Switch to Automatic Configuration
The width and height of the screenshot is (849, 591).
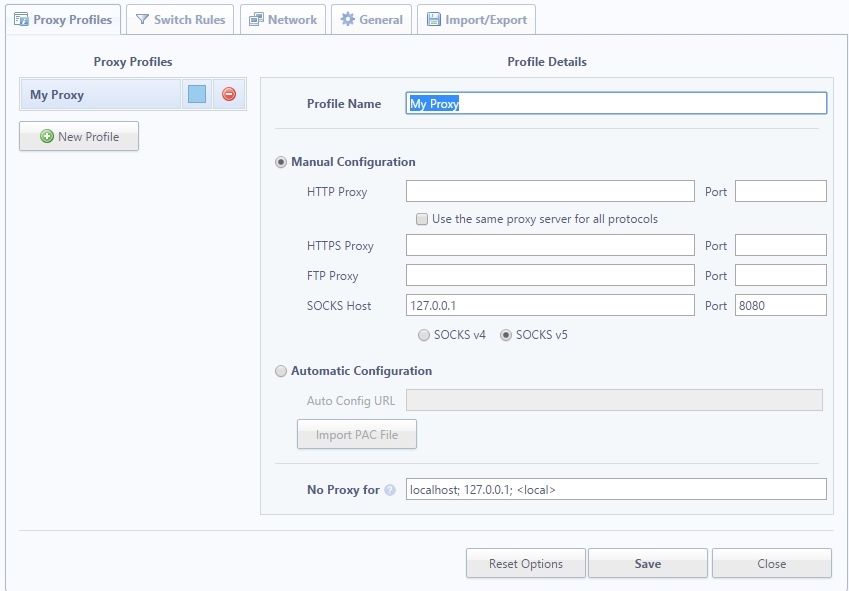281,370
